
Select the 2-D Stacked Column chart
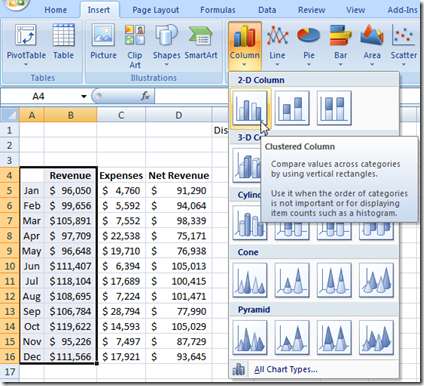pos(292,108)
